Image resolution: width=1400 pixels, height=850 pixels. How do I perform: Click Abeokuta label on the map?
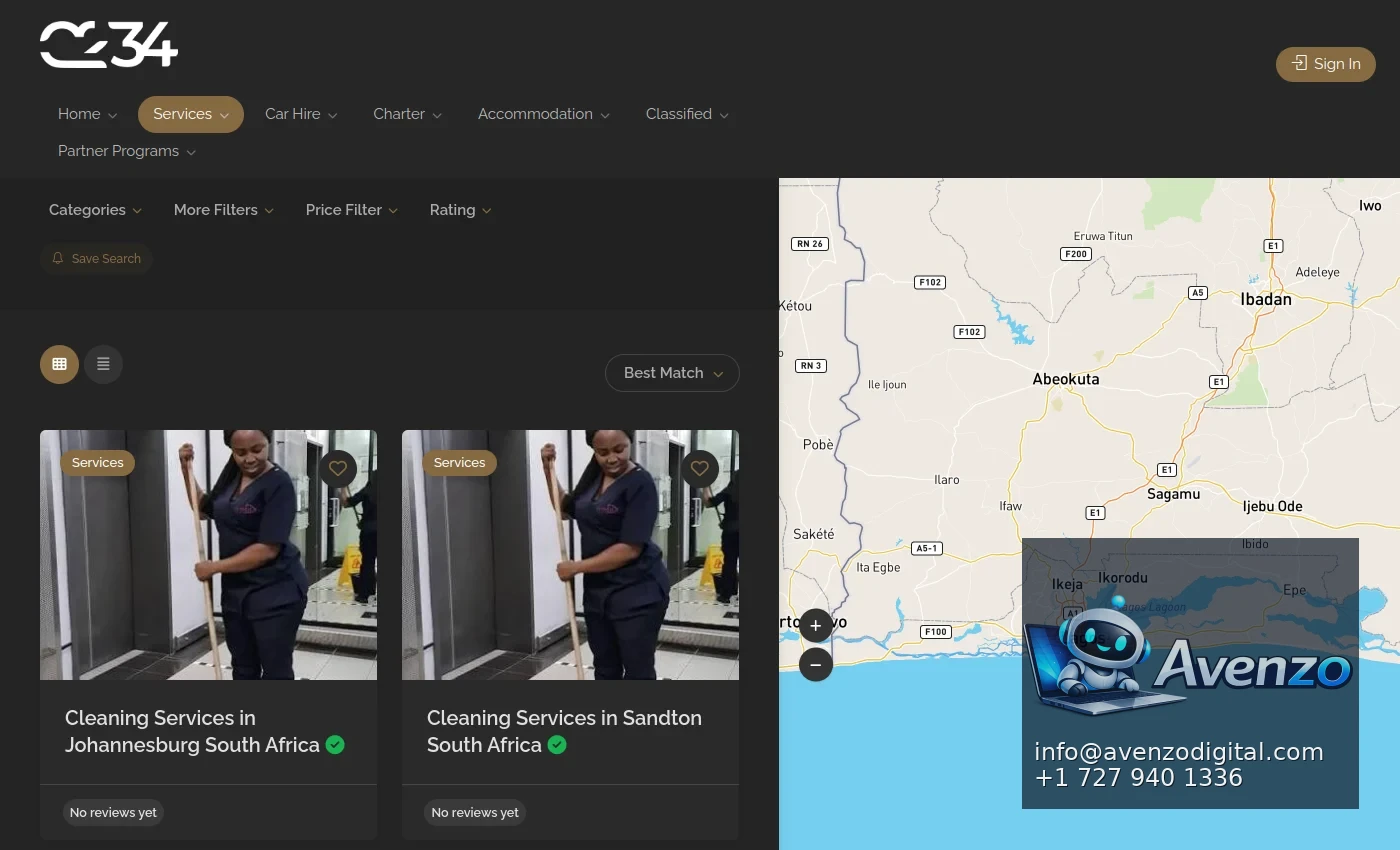(x=1066, y=379)
